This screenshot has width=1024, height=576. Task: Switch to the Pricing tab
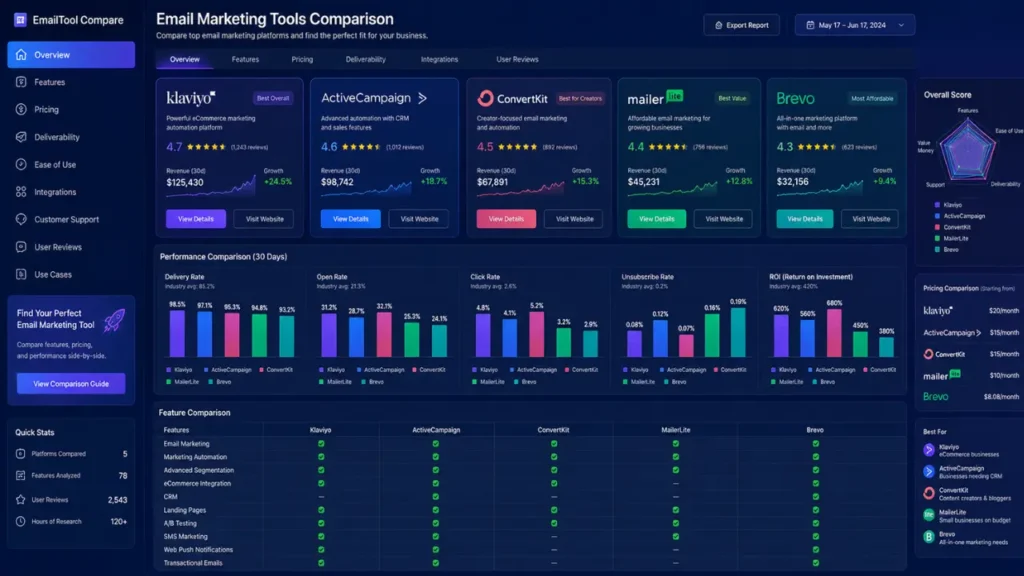pos(302,59)
